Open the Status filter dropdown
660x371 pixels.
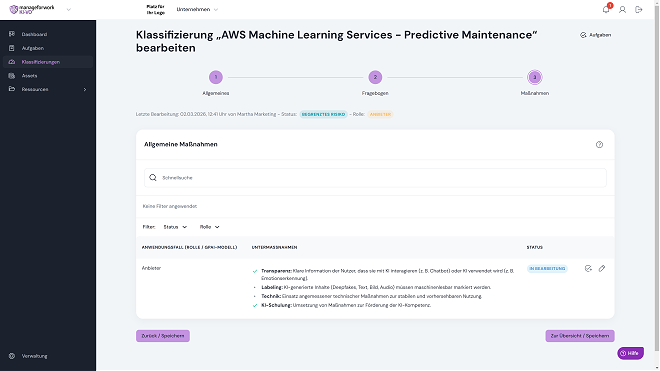click(x=175, y=227)
